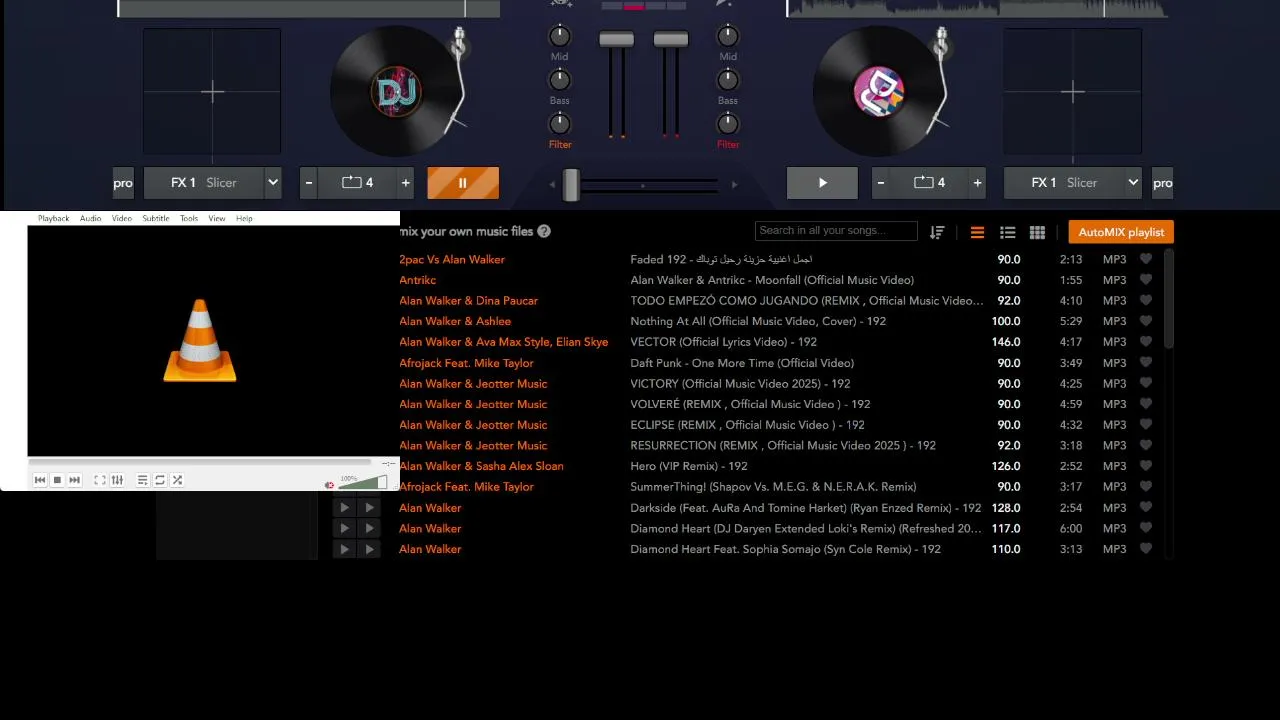Click VLC stop playback button
Screen dimensions: 1280x720
coord(57,480)
